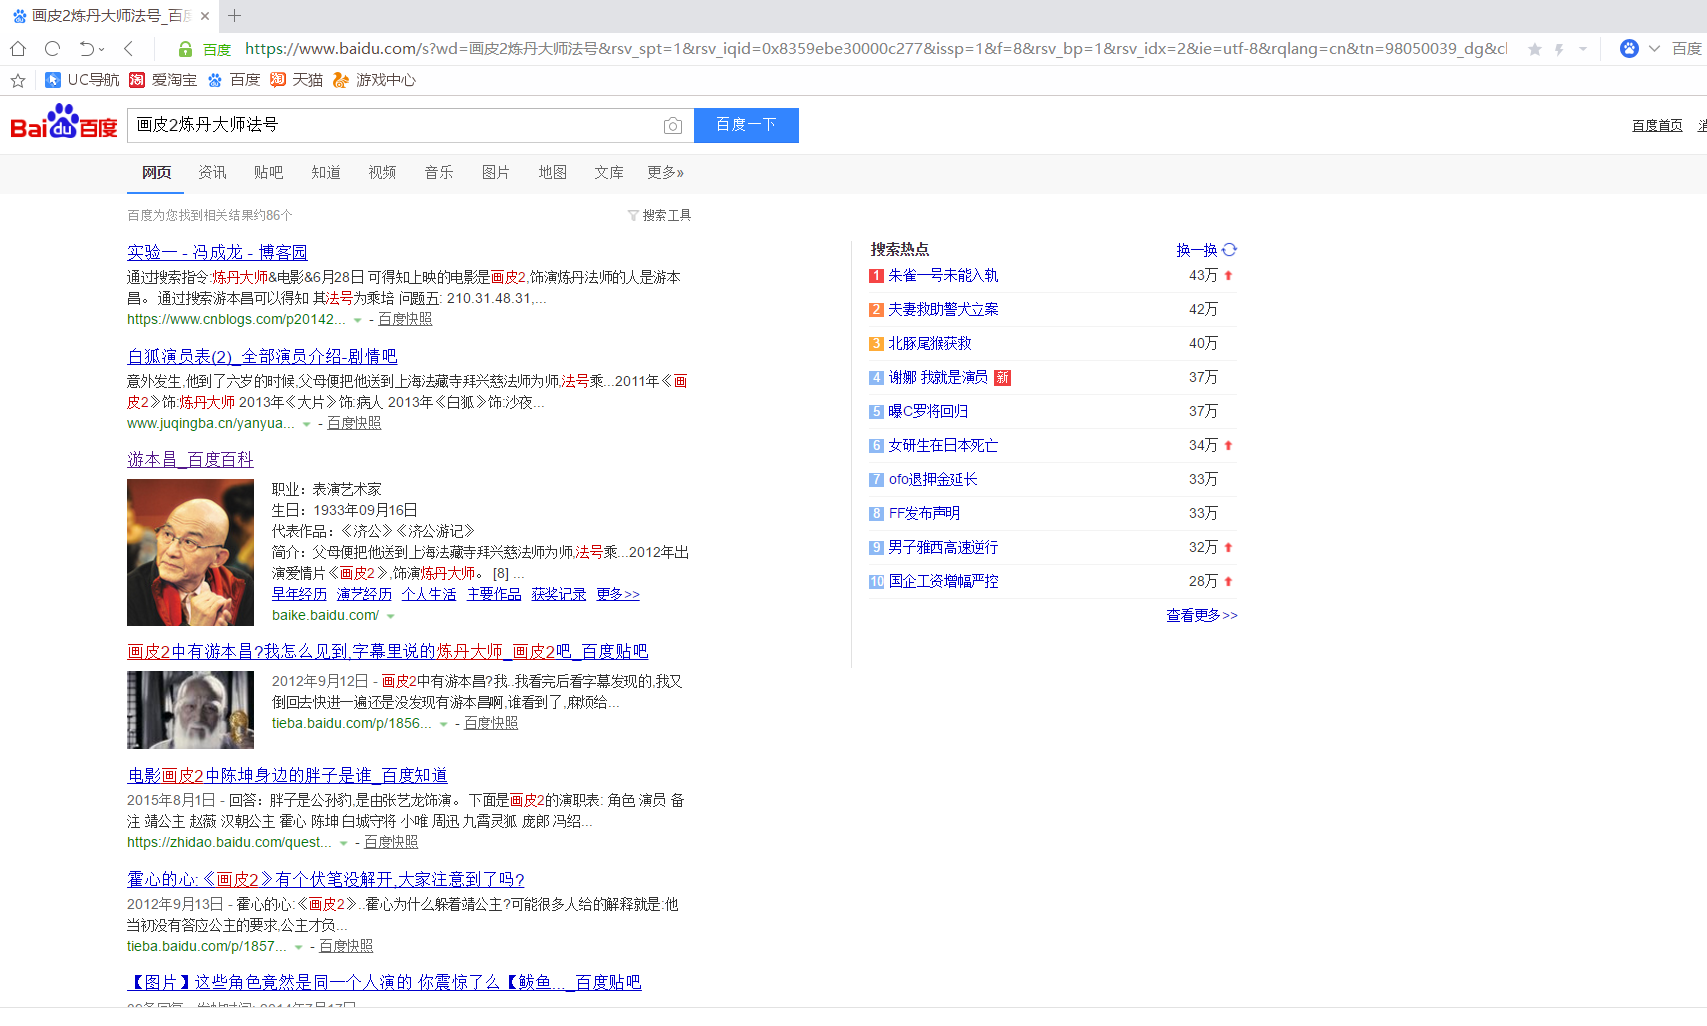Screen dimensions: 1707x1026
Task: Bookmark this page with the address bar star
Action: click(x=1535, y=49)
